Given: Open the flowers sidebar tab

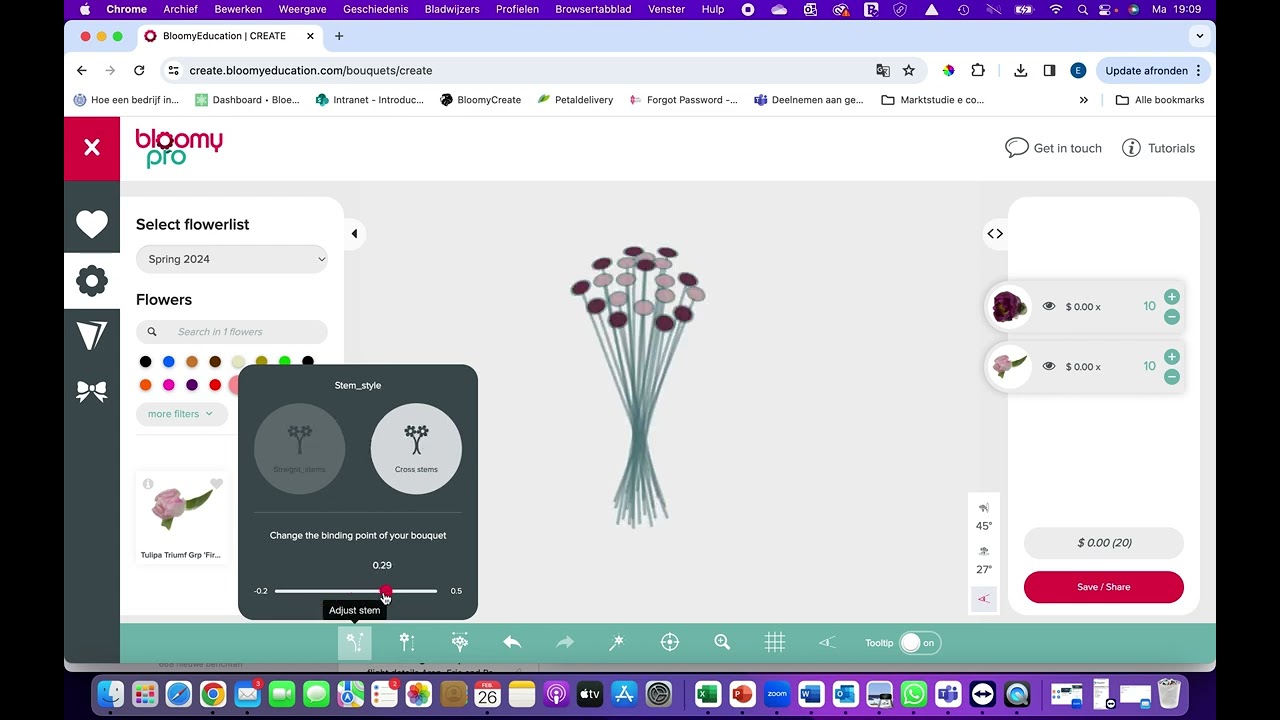Looking at the screenshot, I should [x=92, y=281].
